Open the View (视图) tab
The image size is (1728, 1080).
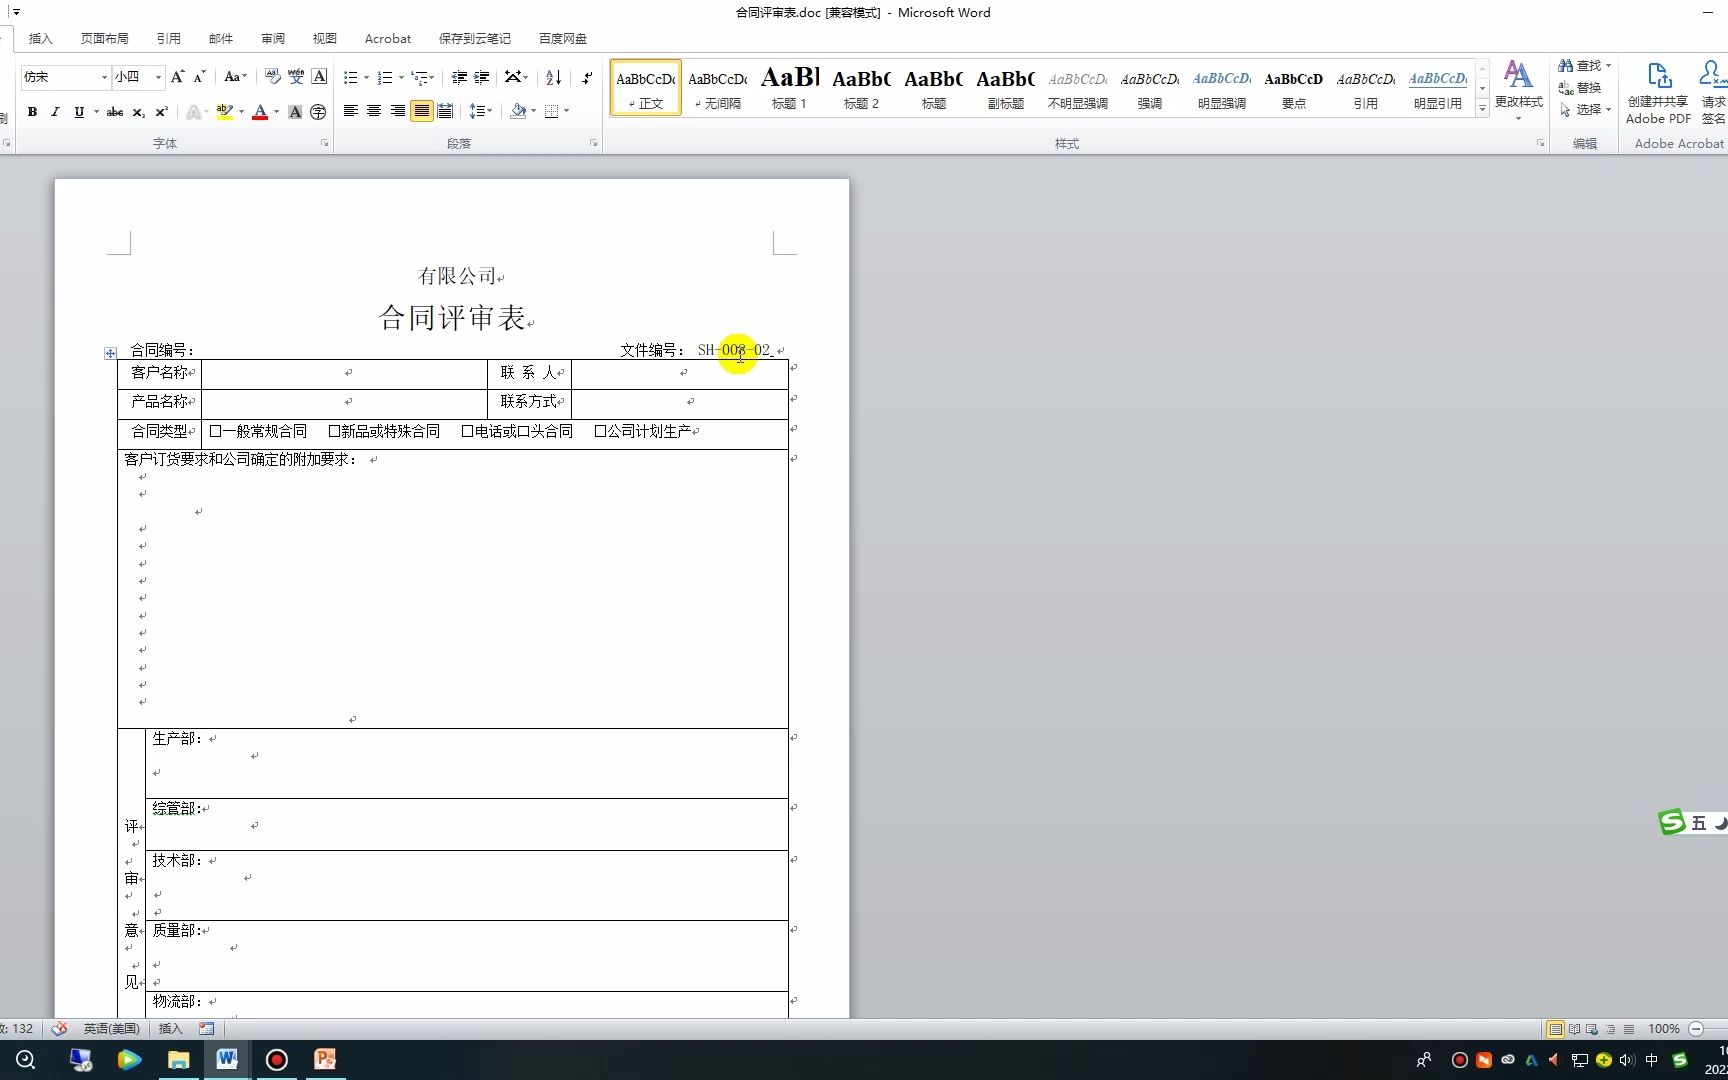(325, 38)
